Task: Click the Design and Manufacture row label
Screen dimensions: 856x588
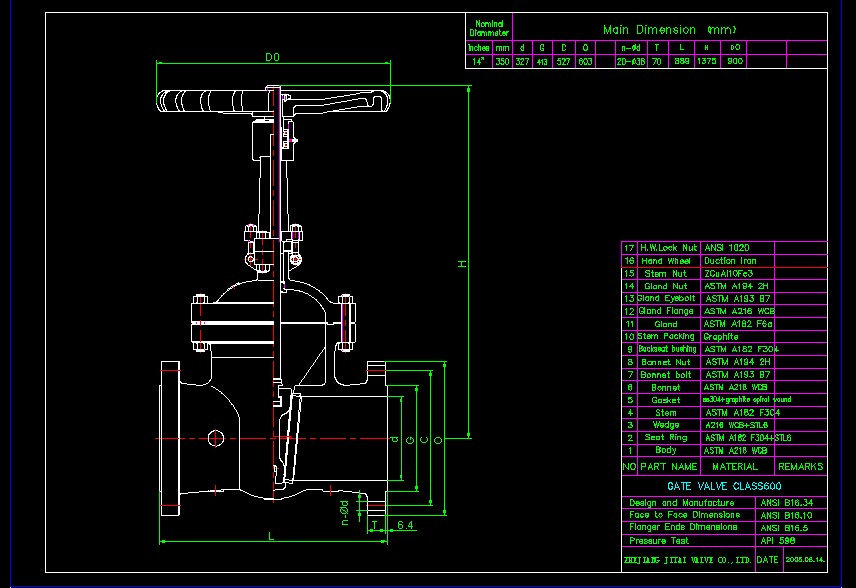Action: click(x=681, y=503)
